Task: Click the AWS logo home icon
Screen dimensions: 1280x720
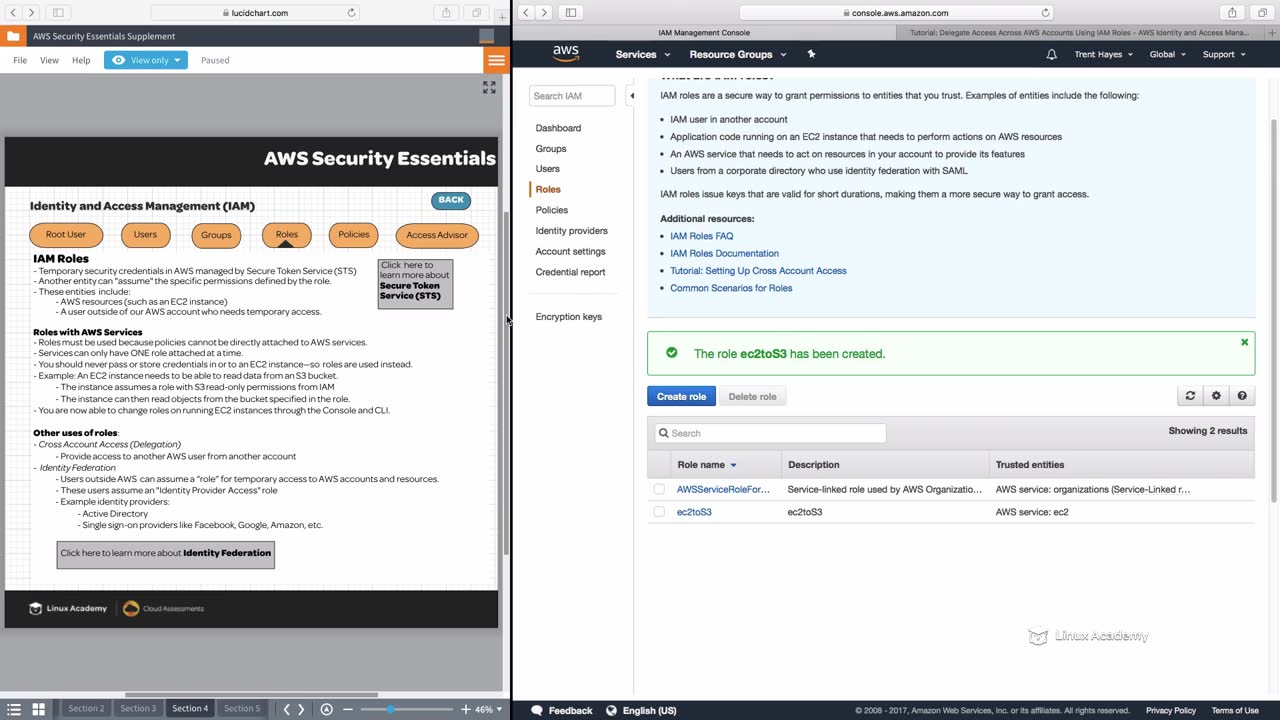Action: (x=566, y=54)
